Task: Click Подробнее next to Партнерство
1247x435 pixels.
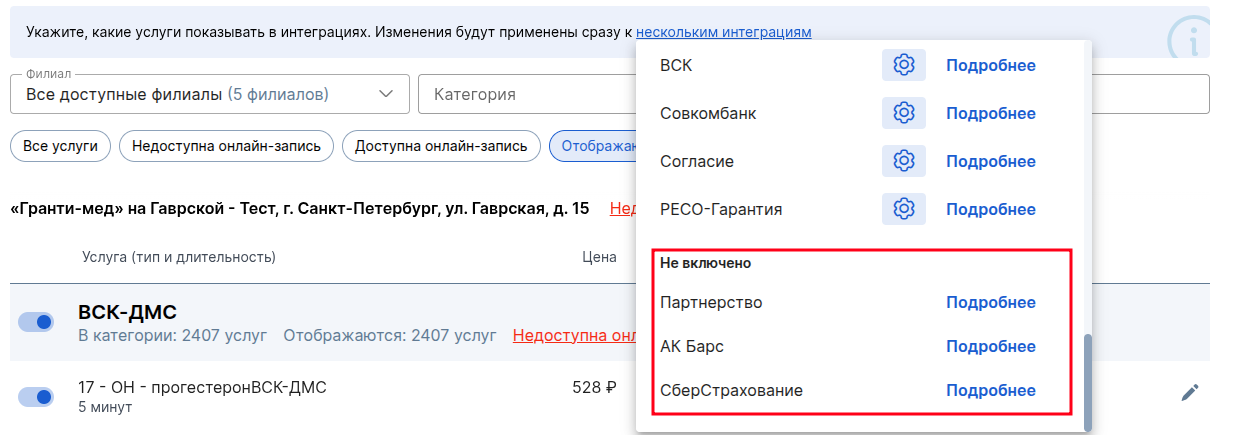Action: (991, 302)
